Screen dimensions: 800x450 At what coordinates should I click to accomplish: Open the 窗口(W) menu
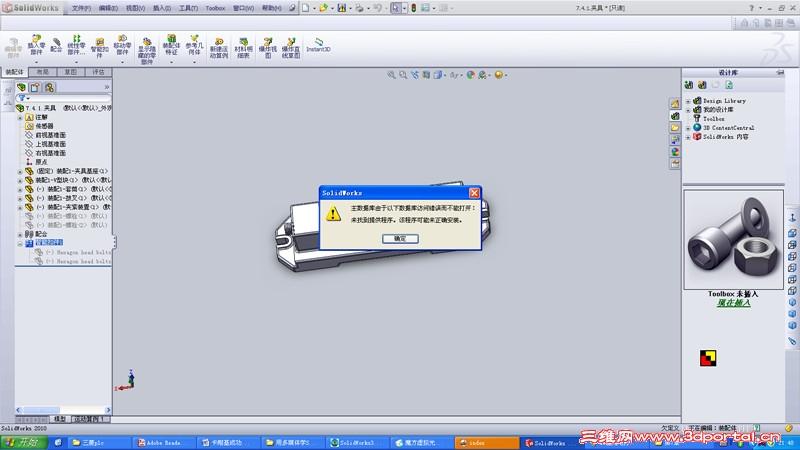pos(243,8)
